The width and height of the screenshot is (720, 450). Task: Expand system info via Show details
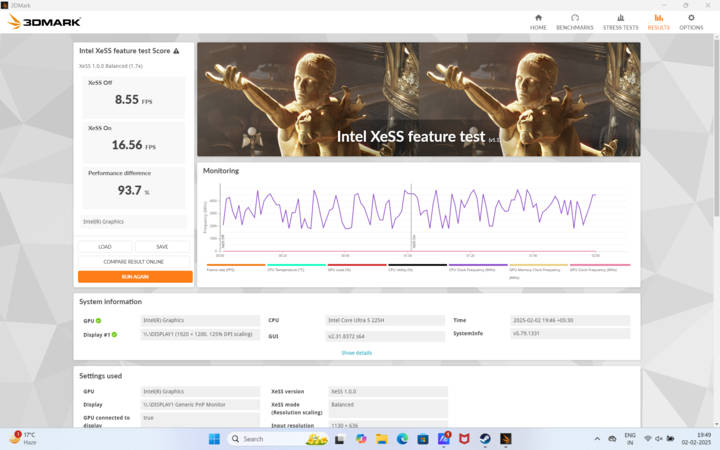pyautogui.click(x=356, y=352)
